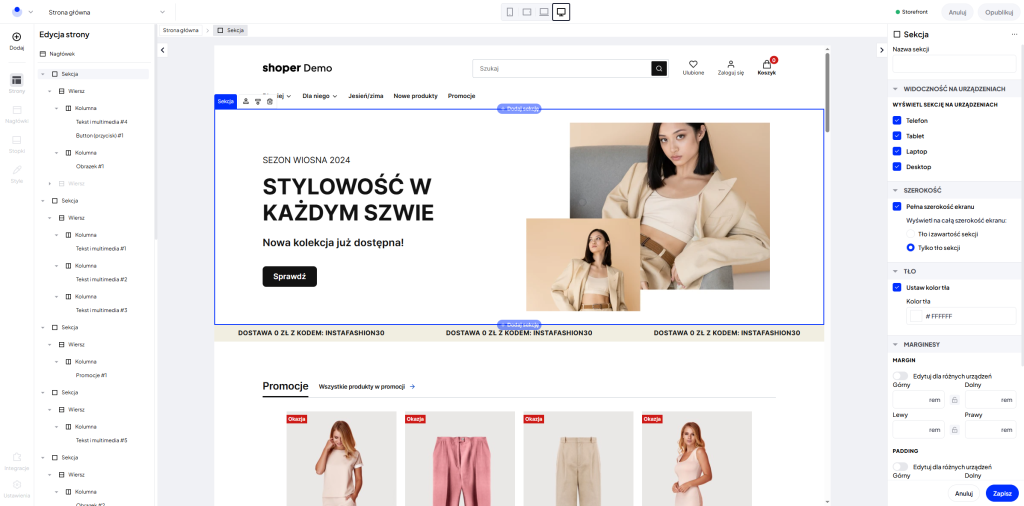
Task: Expand the greyed-out Wiersz tree item
Action: (50, 183)
